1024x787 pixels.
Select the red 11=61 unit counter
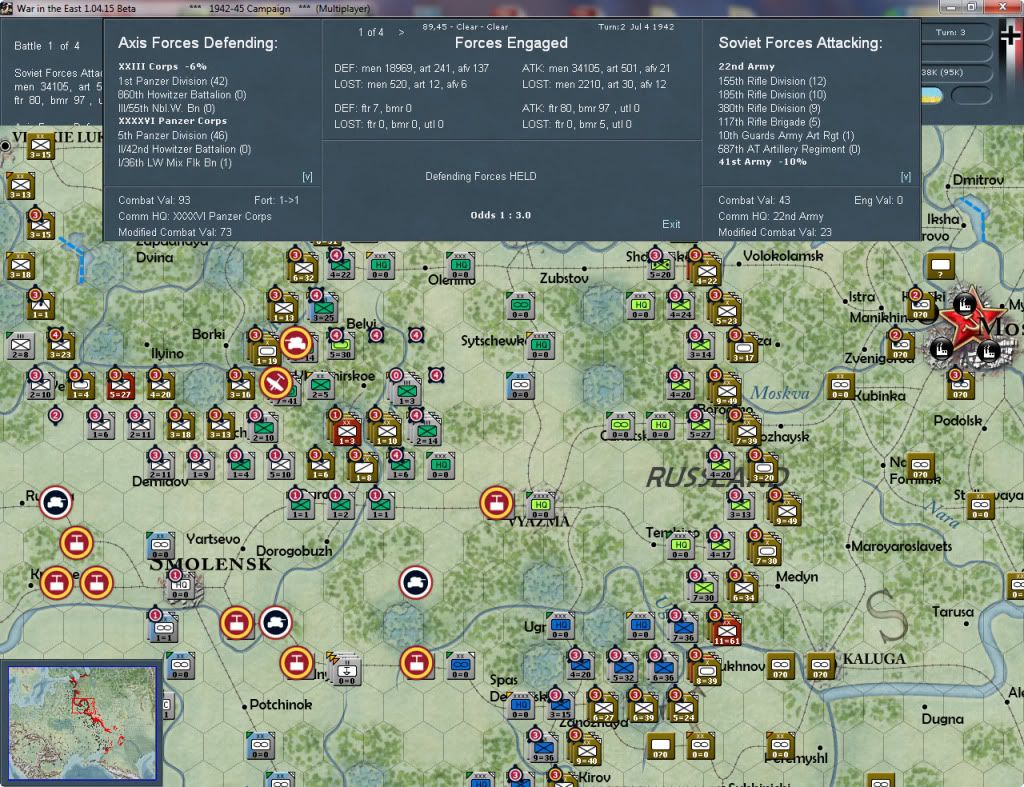click(x=726, y=632)
